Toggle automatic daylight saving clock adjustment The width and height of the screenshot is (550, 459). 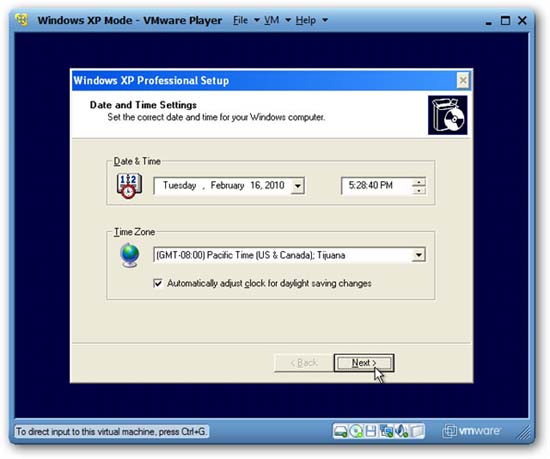[x=158, y=283]
